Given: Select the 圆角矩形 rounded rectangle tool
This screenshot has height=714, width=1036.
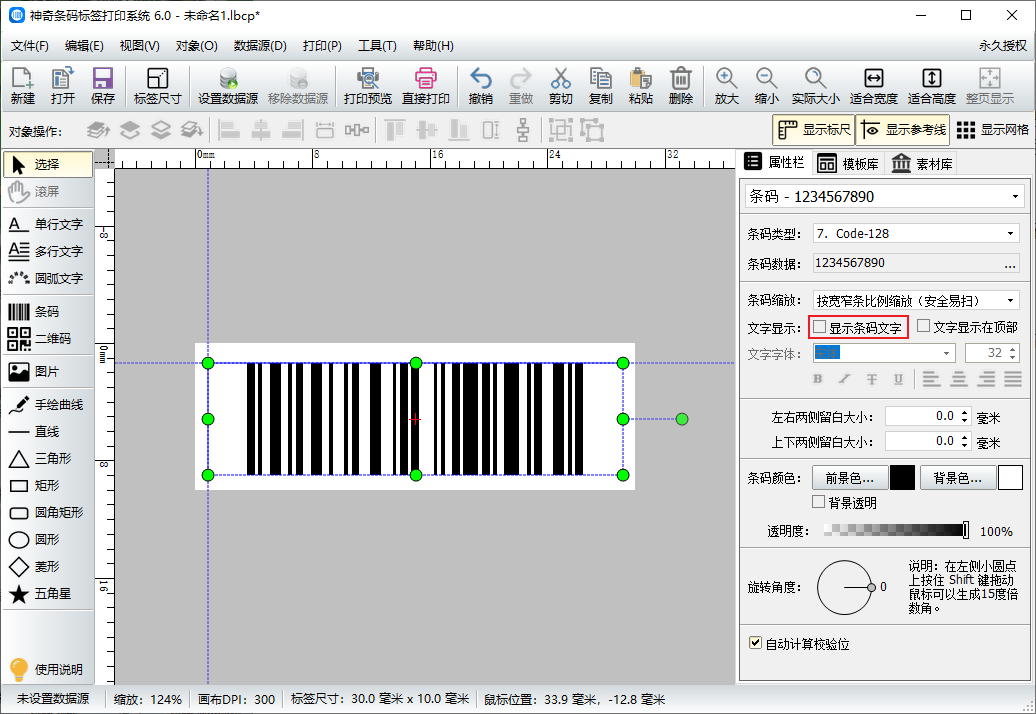Looking at the screenshot, I should [47, 513].
